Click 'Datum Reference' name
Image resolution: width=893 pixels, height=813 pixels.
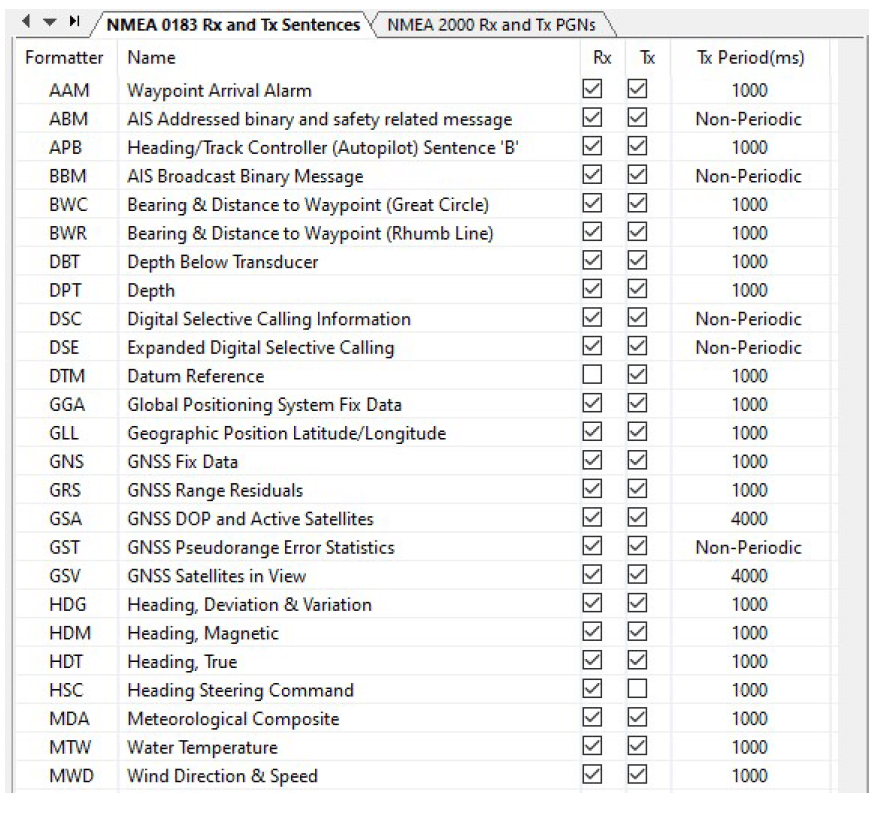pyautogui.click(x=196, y=376)
